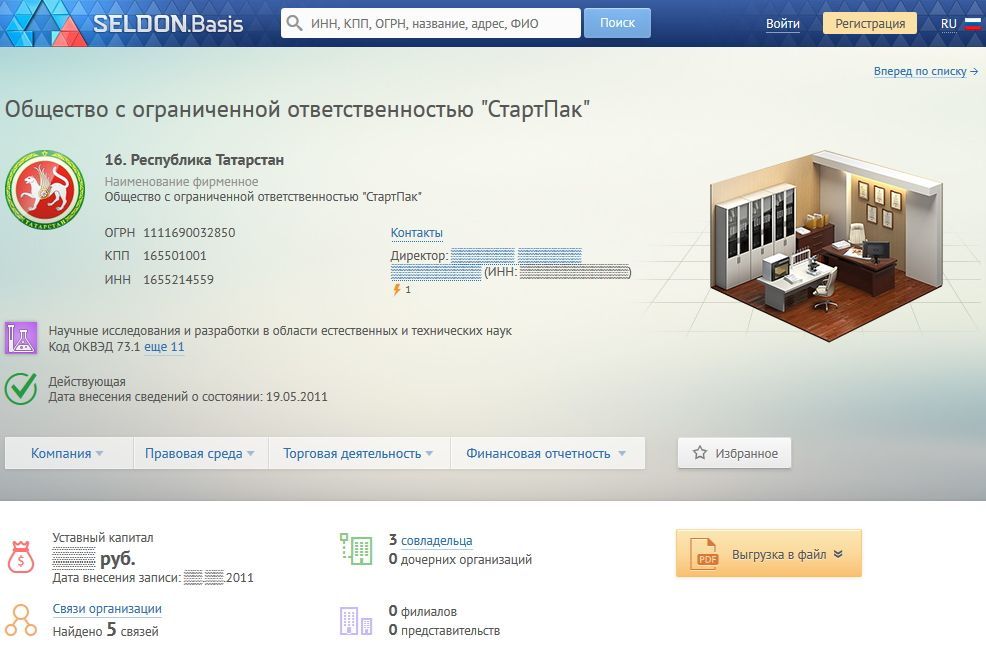This screenshot has height=653, width=986.
Task: Expand the Компания dropdown menu
Action: 68,453
